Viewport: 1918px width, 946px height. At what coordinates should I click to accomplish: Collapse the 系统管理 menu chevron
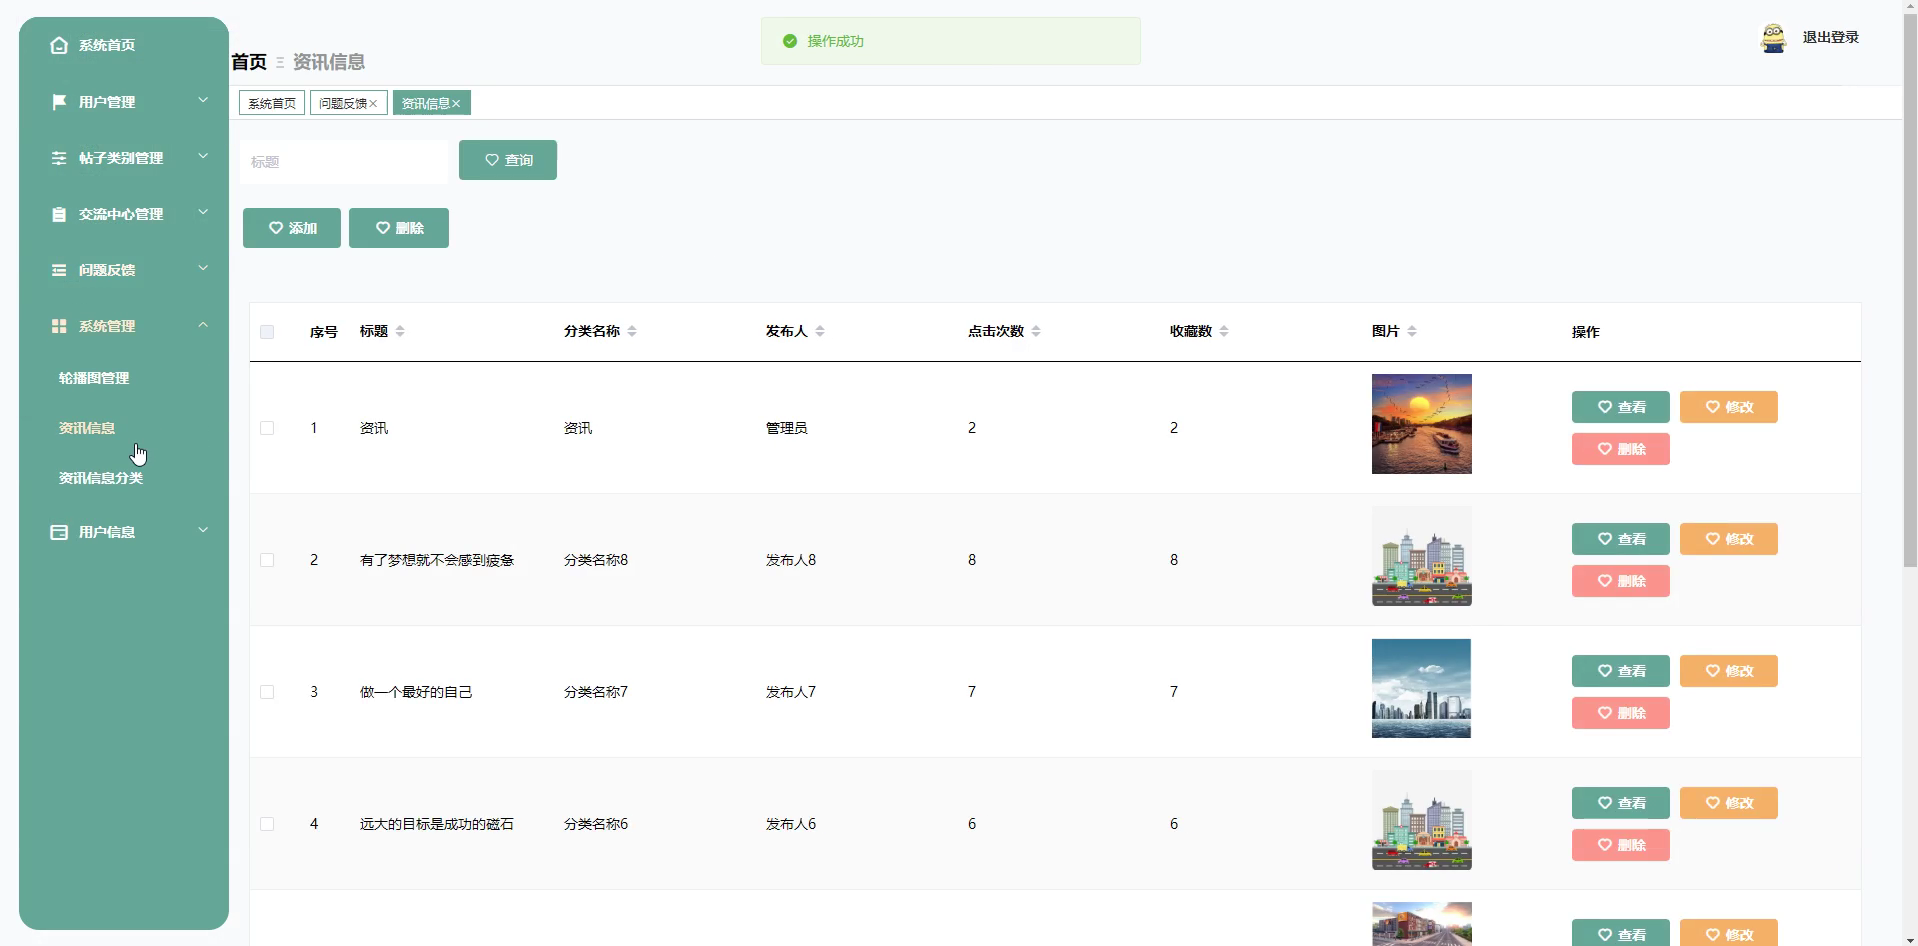coord(203,324)
